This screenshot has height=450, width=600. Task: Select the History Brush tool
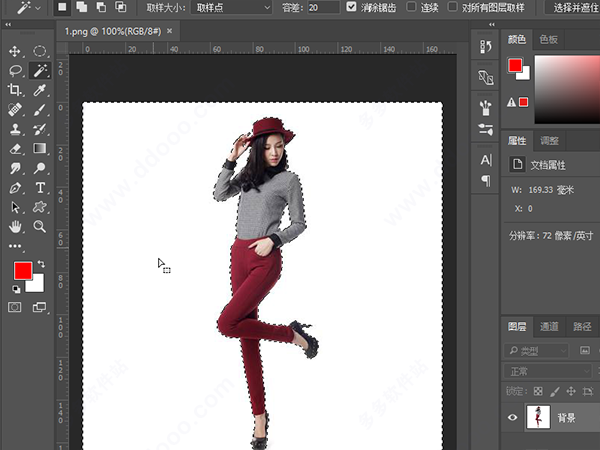(x=39, y=129)
